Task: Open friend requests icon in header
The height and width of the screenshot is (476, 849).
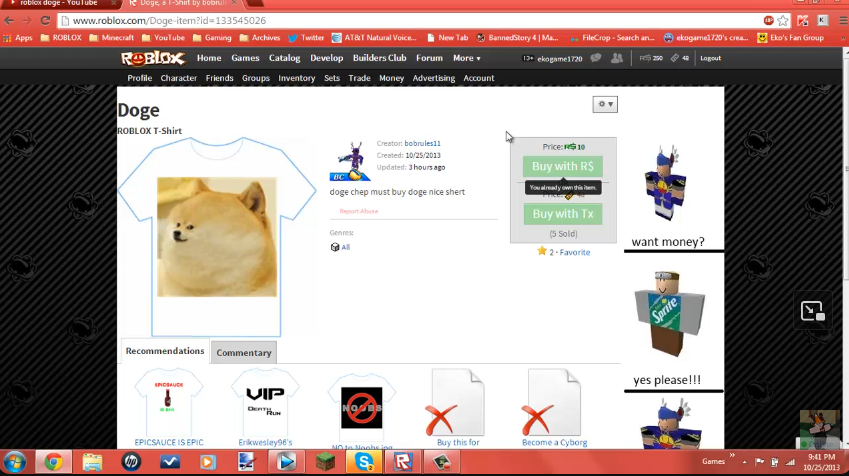Action: 617,58
